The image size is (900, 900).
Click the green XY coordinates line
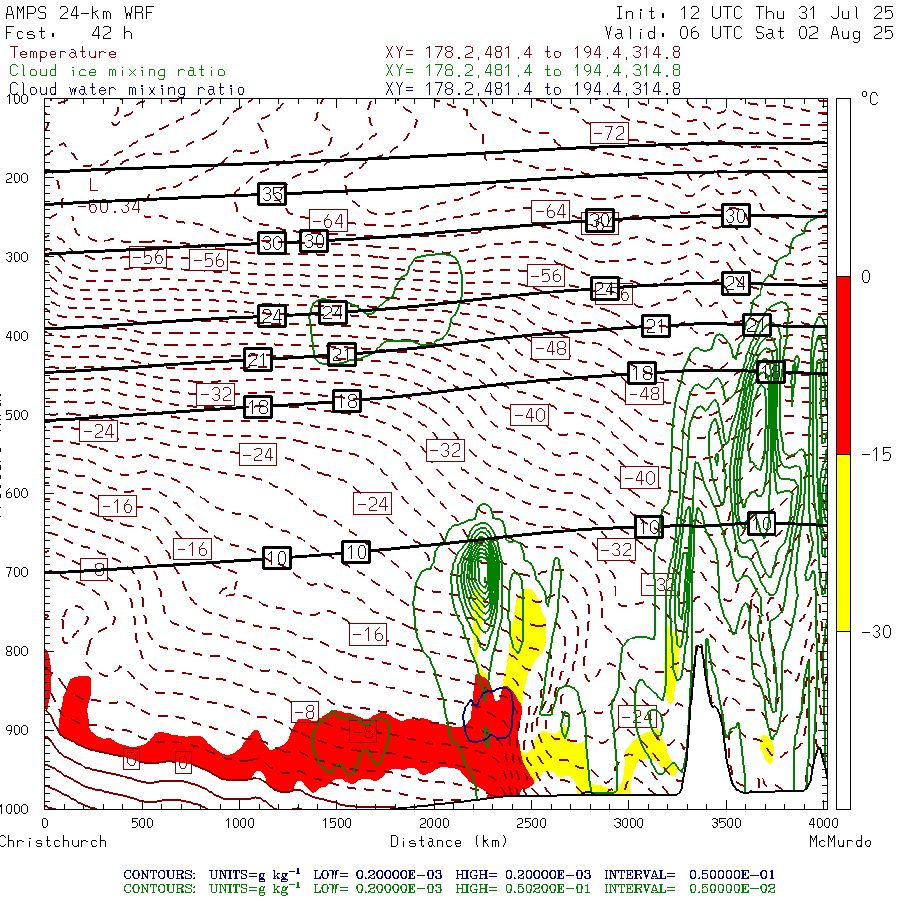point(533,71)
